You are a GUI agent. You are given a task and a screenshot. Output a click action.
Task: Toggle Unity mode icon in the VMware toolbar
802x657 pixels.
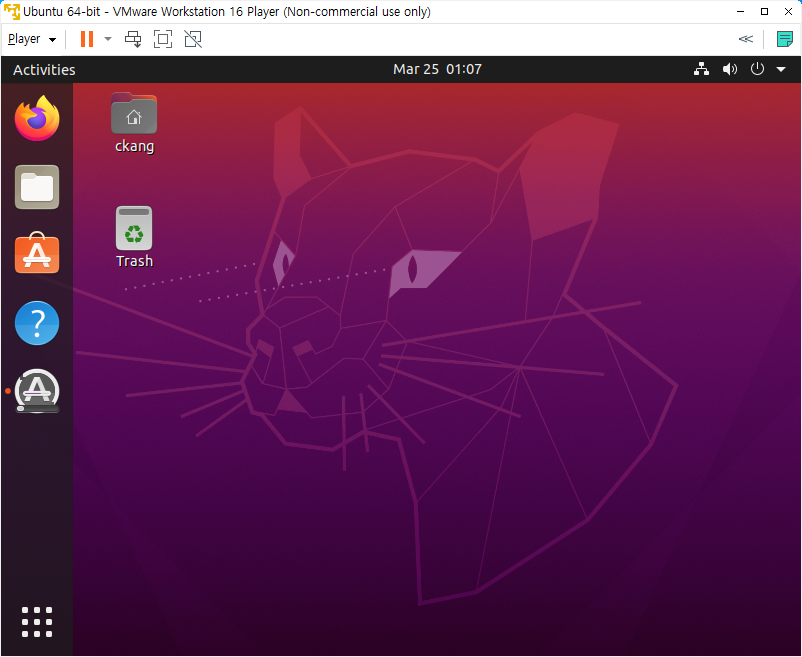(x=193, y=39)
